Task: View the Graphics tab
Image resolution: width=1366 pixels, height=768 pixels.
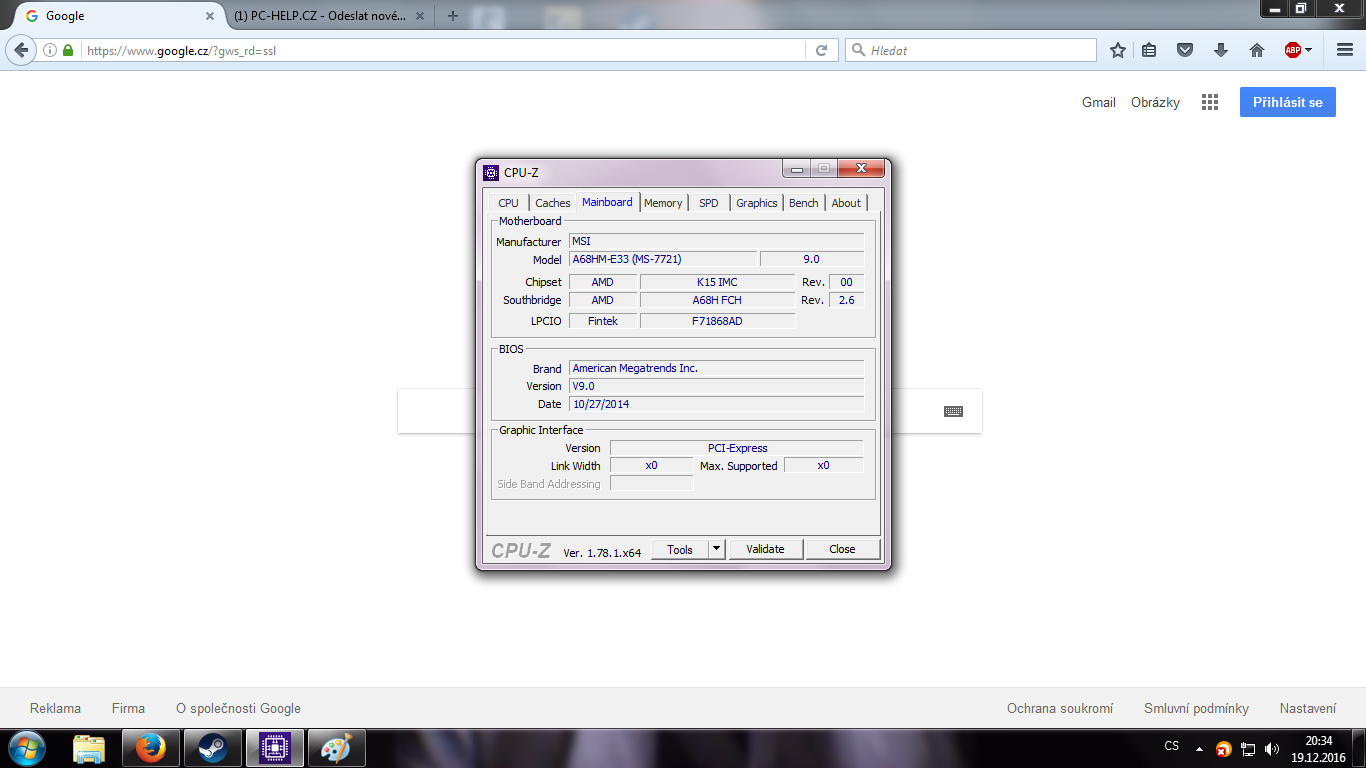Action: click(757, 203)
